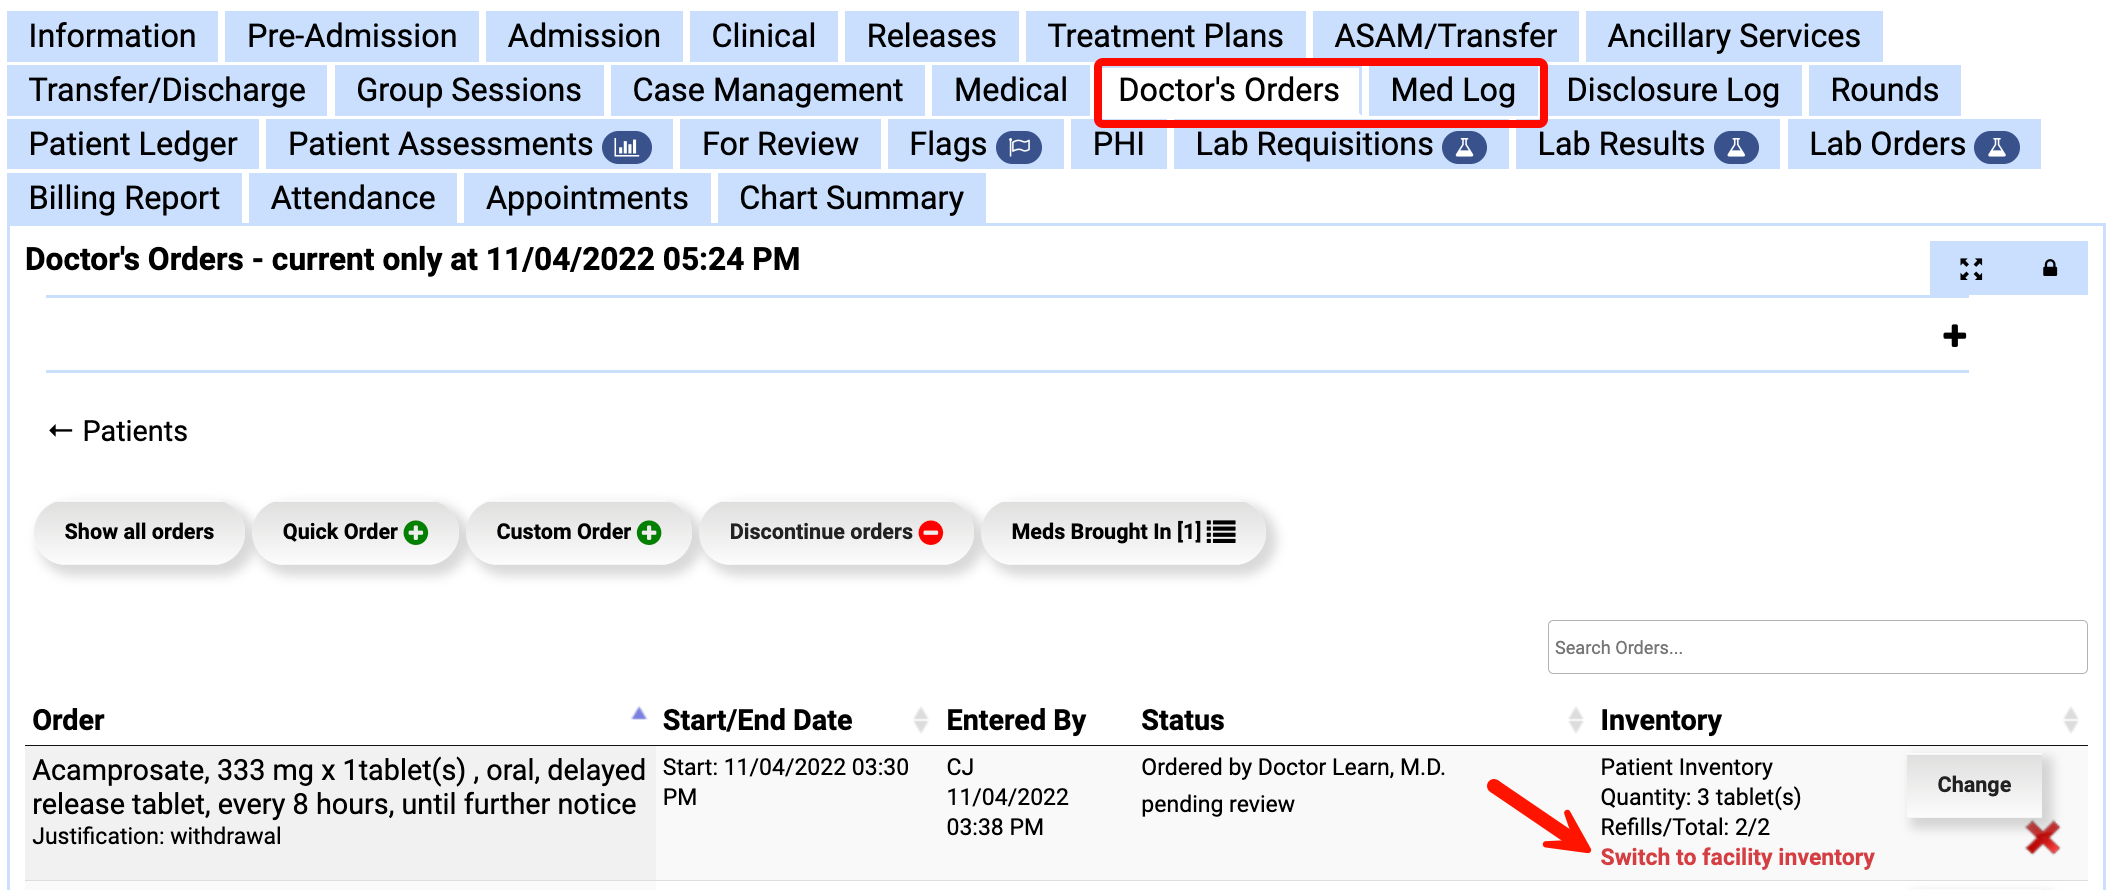Viewport: 2114px width, 890px height.
Task: Add a Quick Order
Action: [x=355, y=532]
